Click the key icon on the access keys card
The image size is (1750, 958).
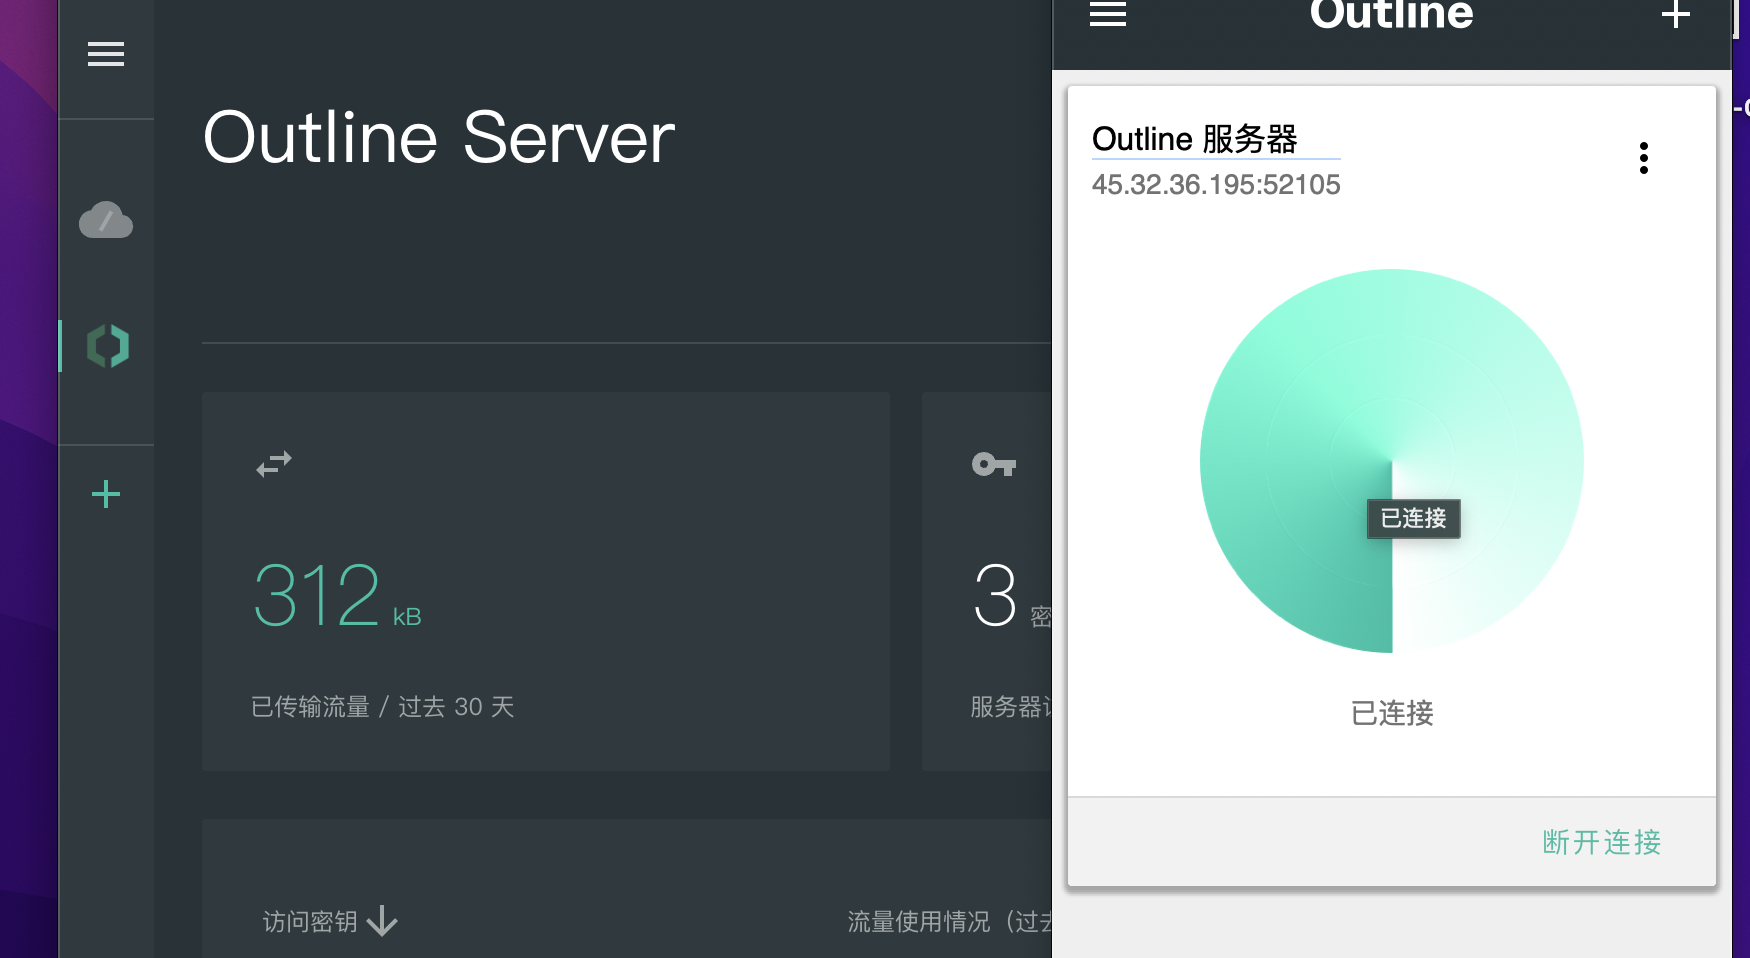click(x=993, y=463)
